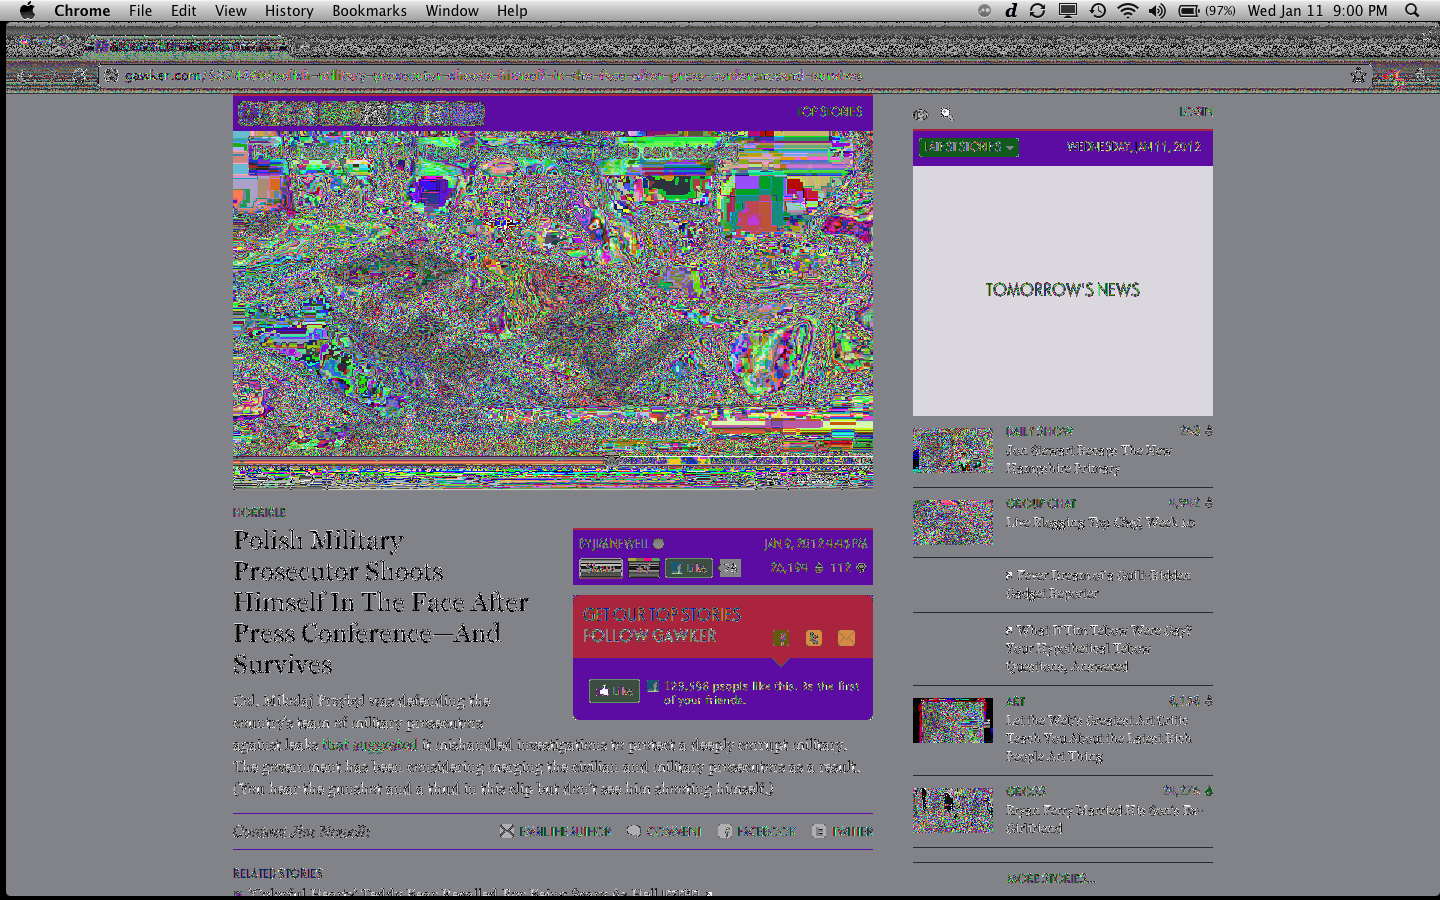Open Time Machine menu bar icon
This screenshot has height=900, width=1440.
pyautogui.click(x=1098, y=10)
